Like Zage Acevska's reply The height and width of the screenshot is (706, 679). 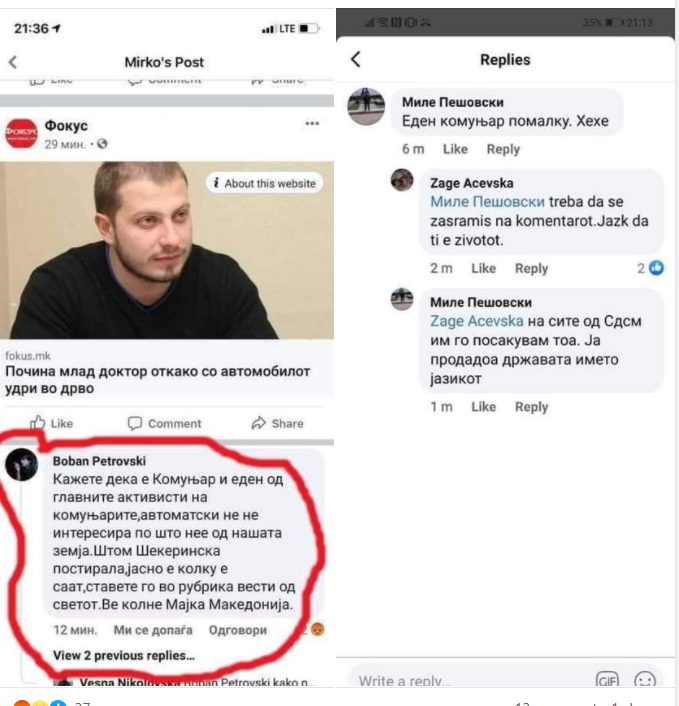point(483,268)
